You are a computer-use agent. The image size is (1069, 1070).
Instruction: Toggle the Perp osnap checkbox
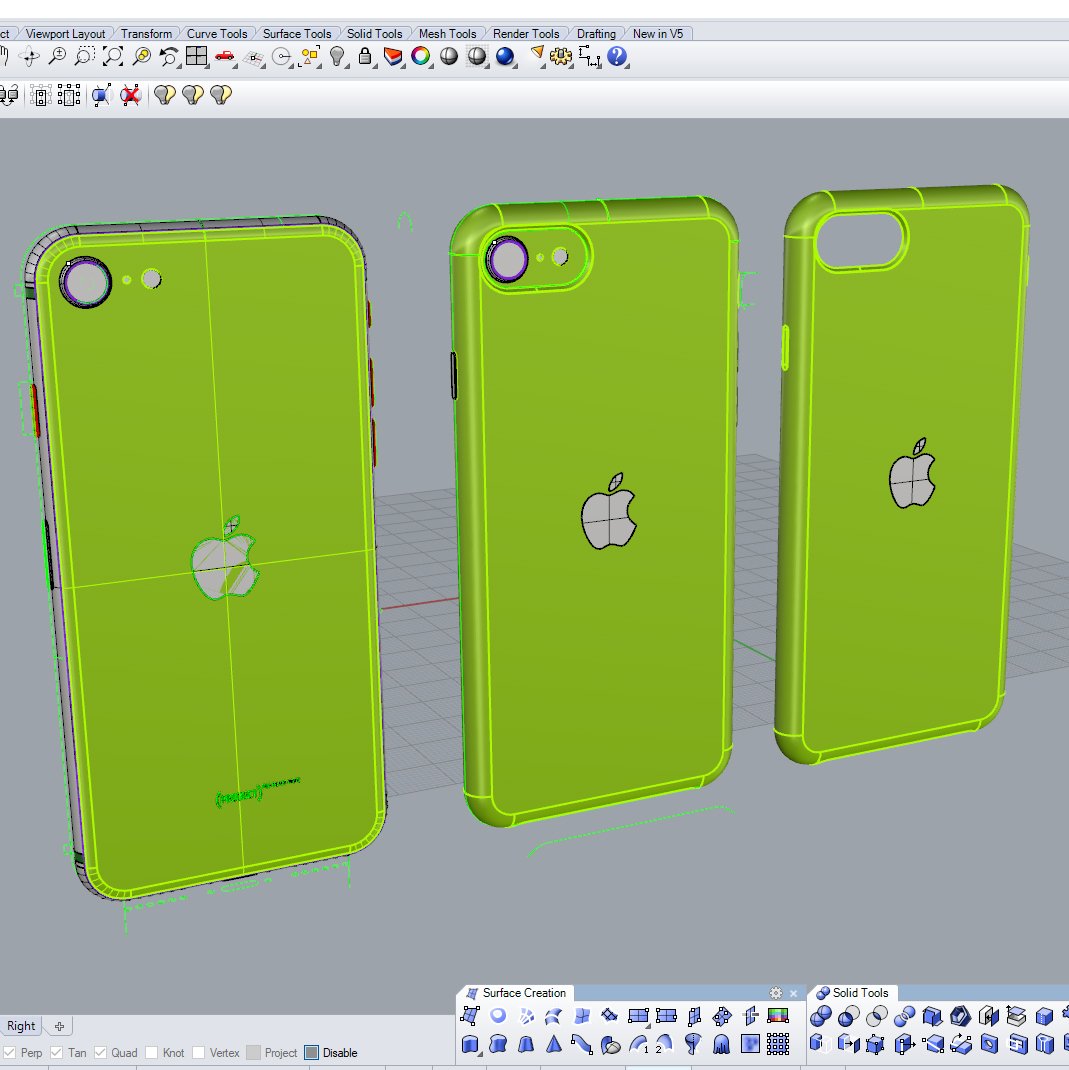(x=10, y=1053)
